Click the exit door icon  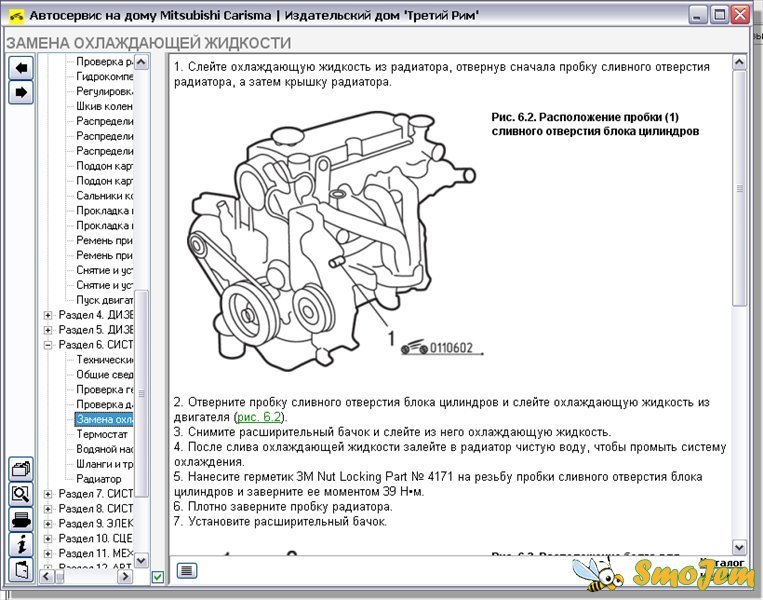click(x=20, y=569)
